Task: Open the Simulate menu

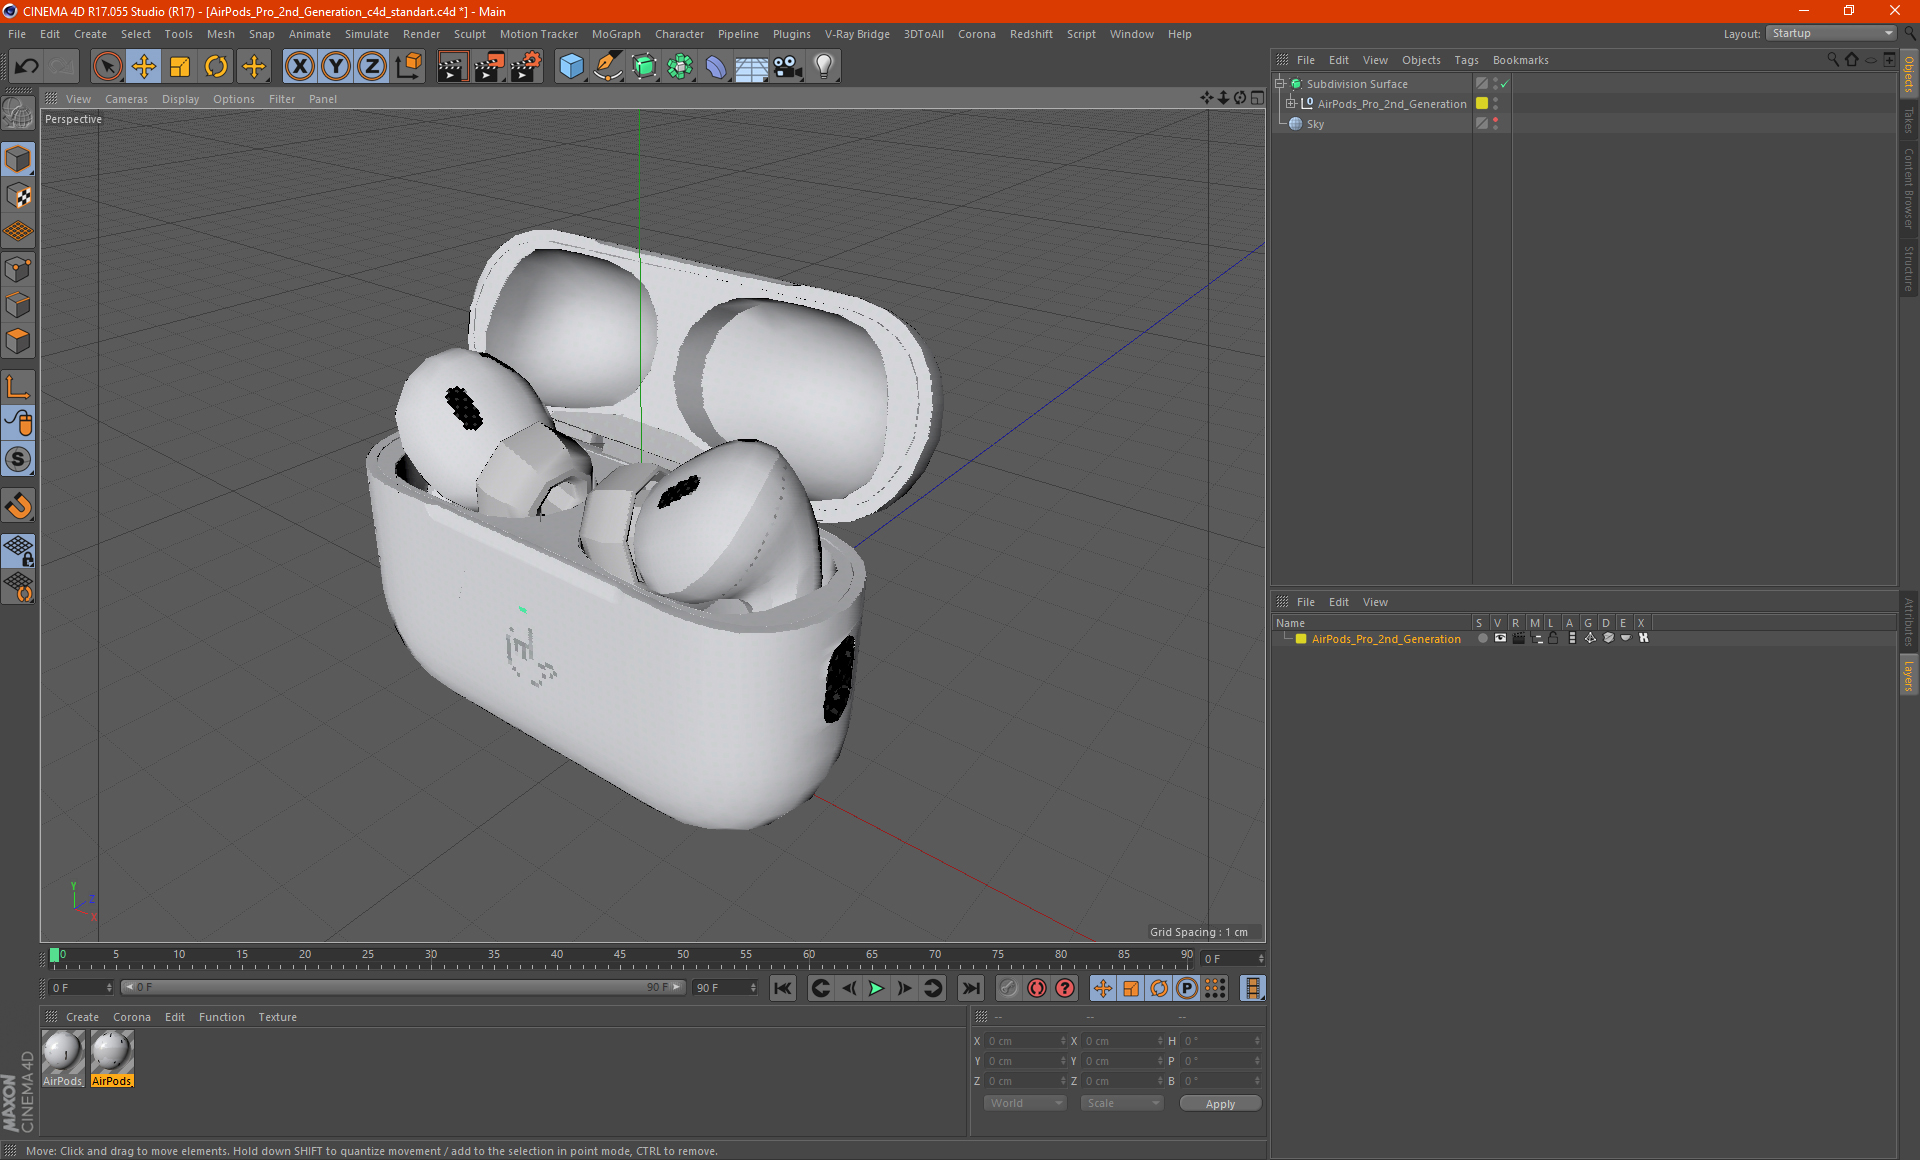Action: coord(367,34)
